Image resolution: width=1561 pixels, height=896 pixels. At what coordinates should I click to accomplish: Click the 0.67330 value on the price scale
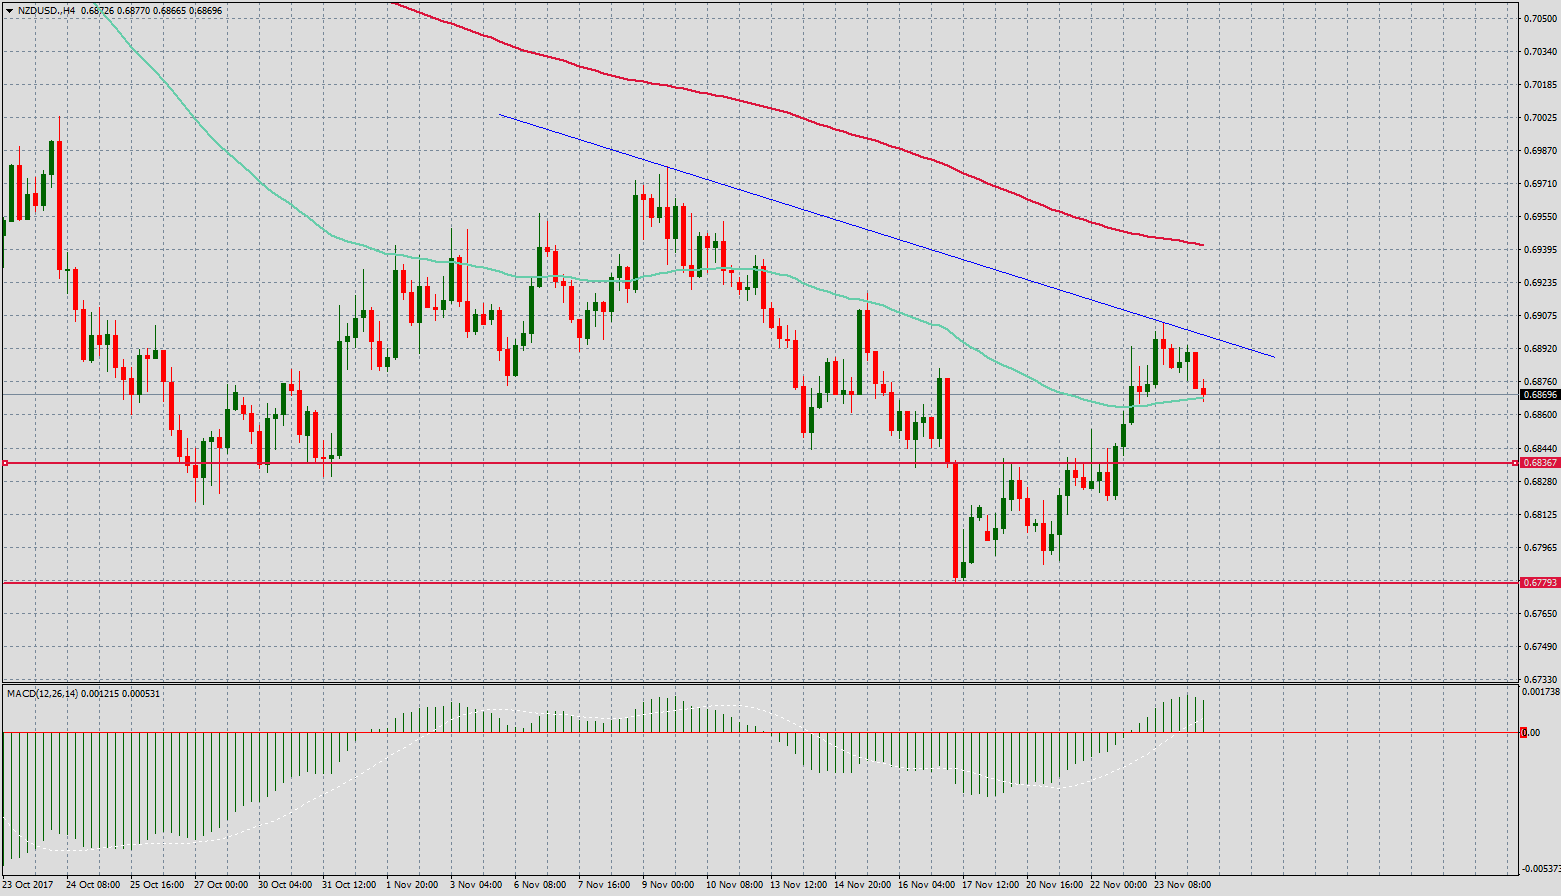pyautogui.click(x=1537, y=680)
